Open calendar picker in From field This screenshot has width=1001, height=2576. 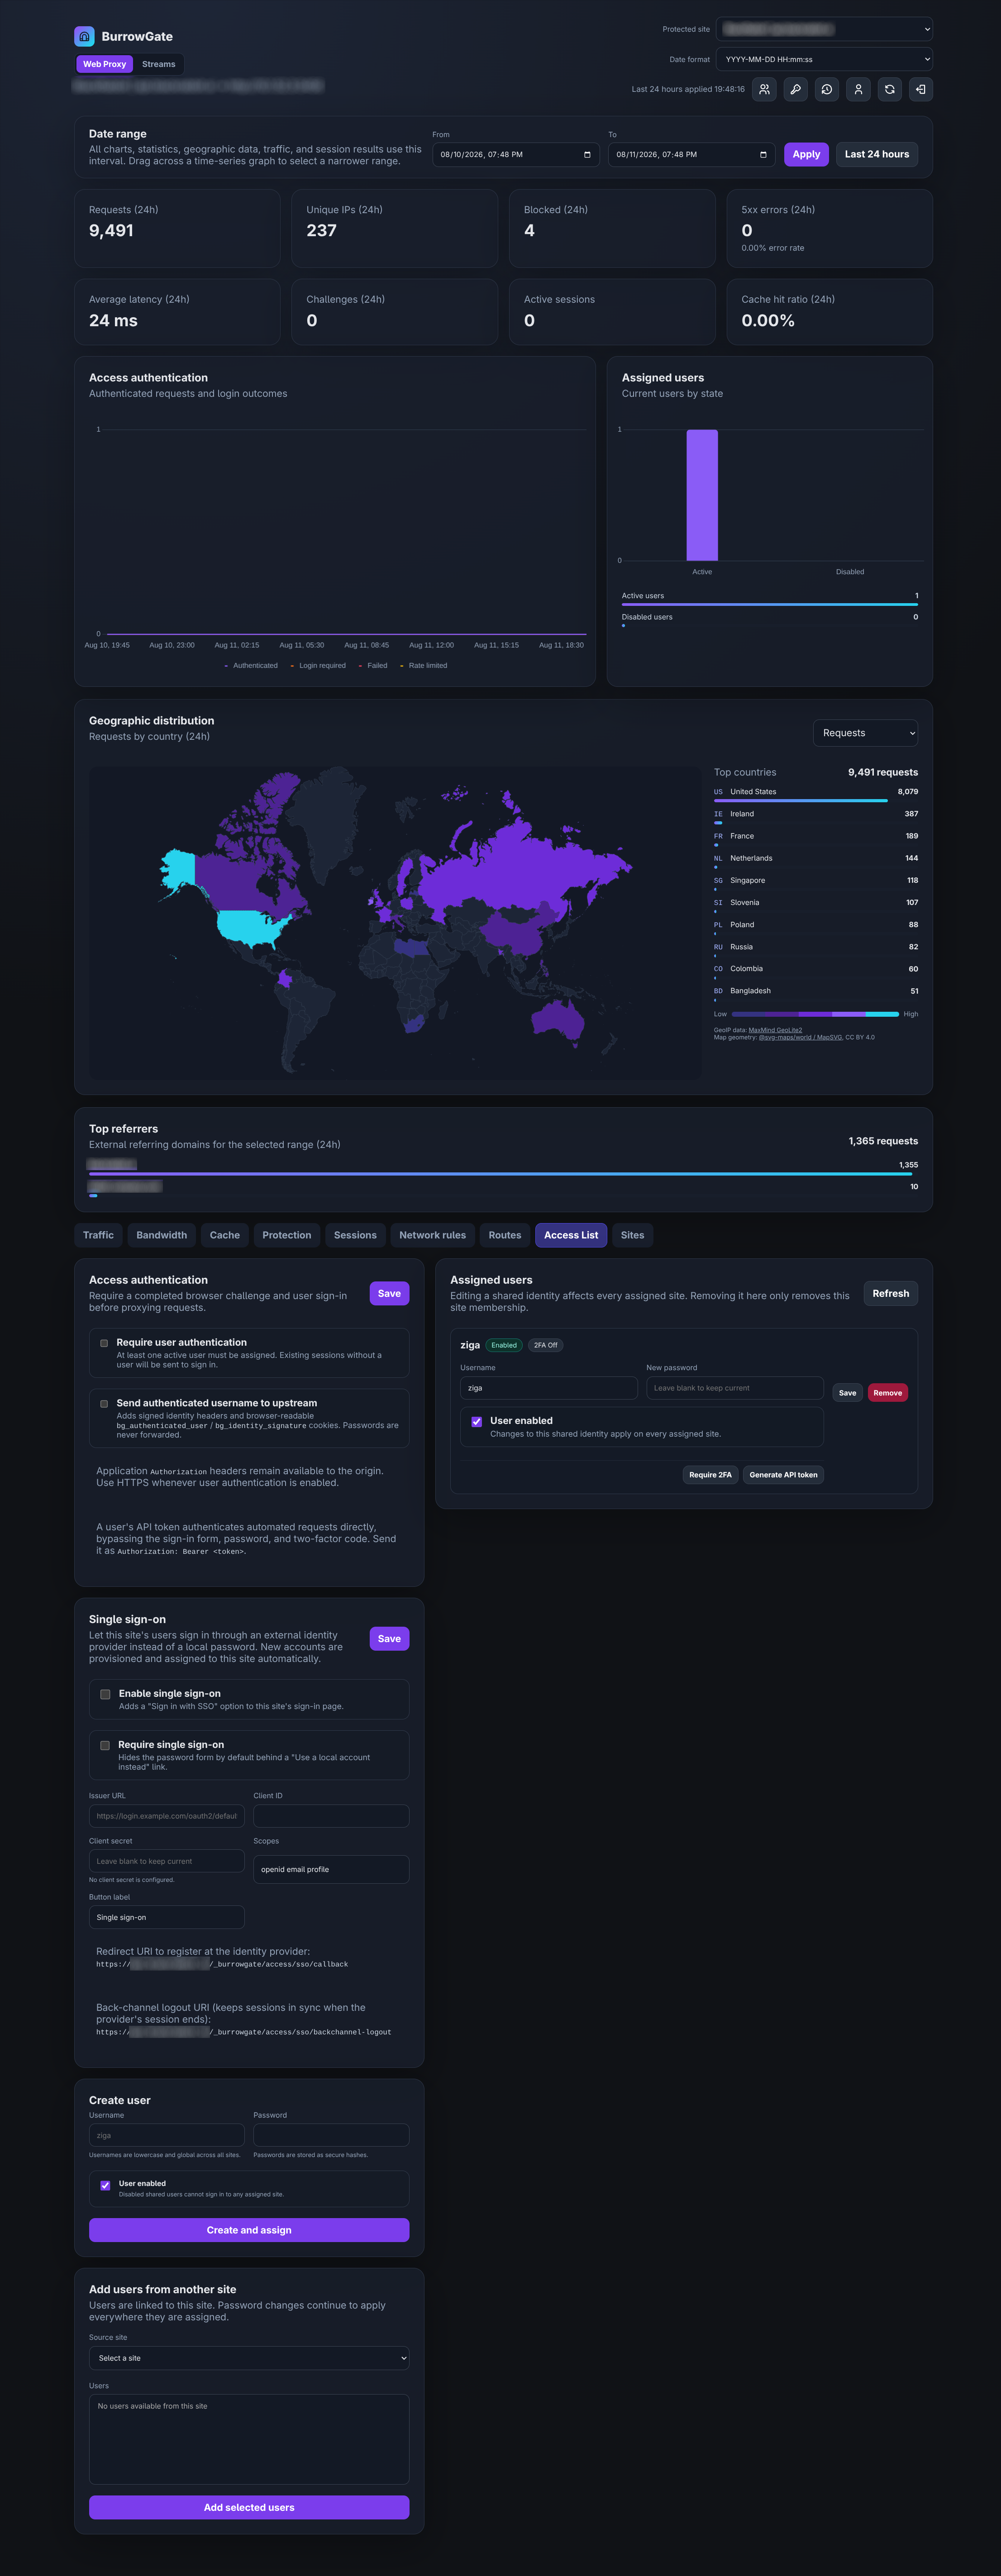(x=587, y=155)
